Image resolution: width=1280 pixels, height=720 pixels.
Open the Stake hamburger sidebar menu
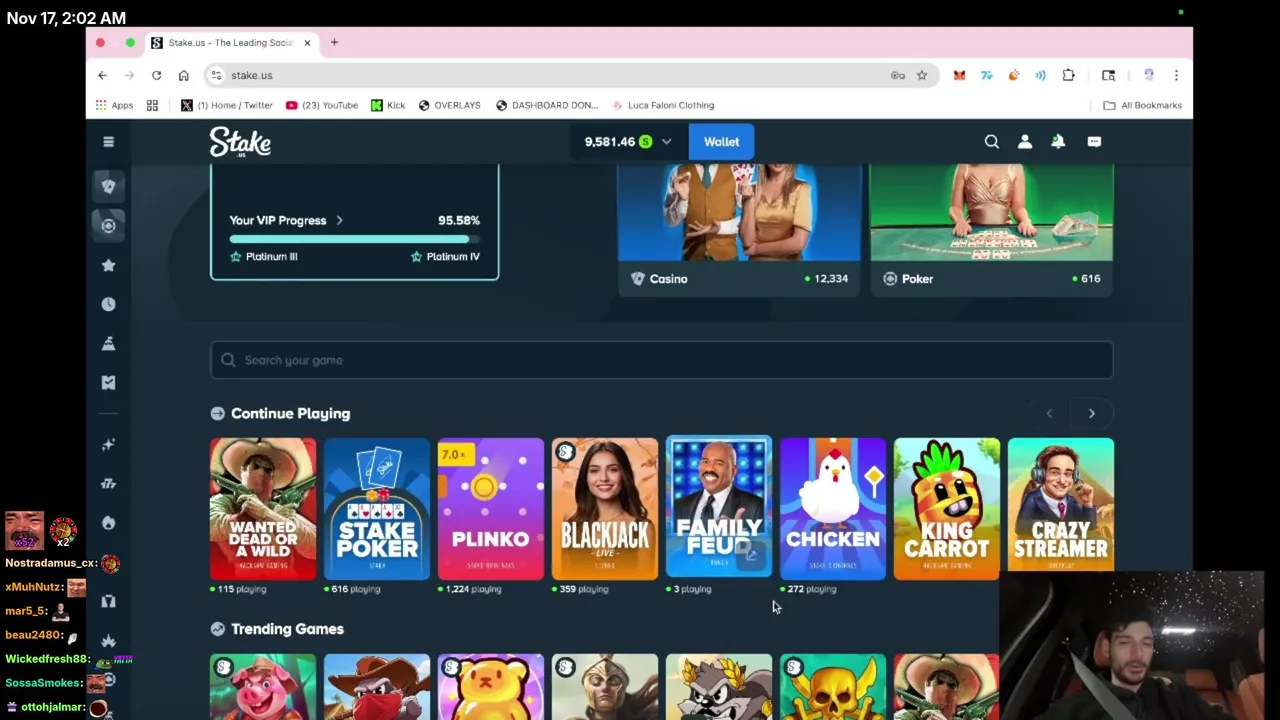pos(108,142)
